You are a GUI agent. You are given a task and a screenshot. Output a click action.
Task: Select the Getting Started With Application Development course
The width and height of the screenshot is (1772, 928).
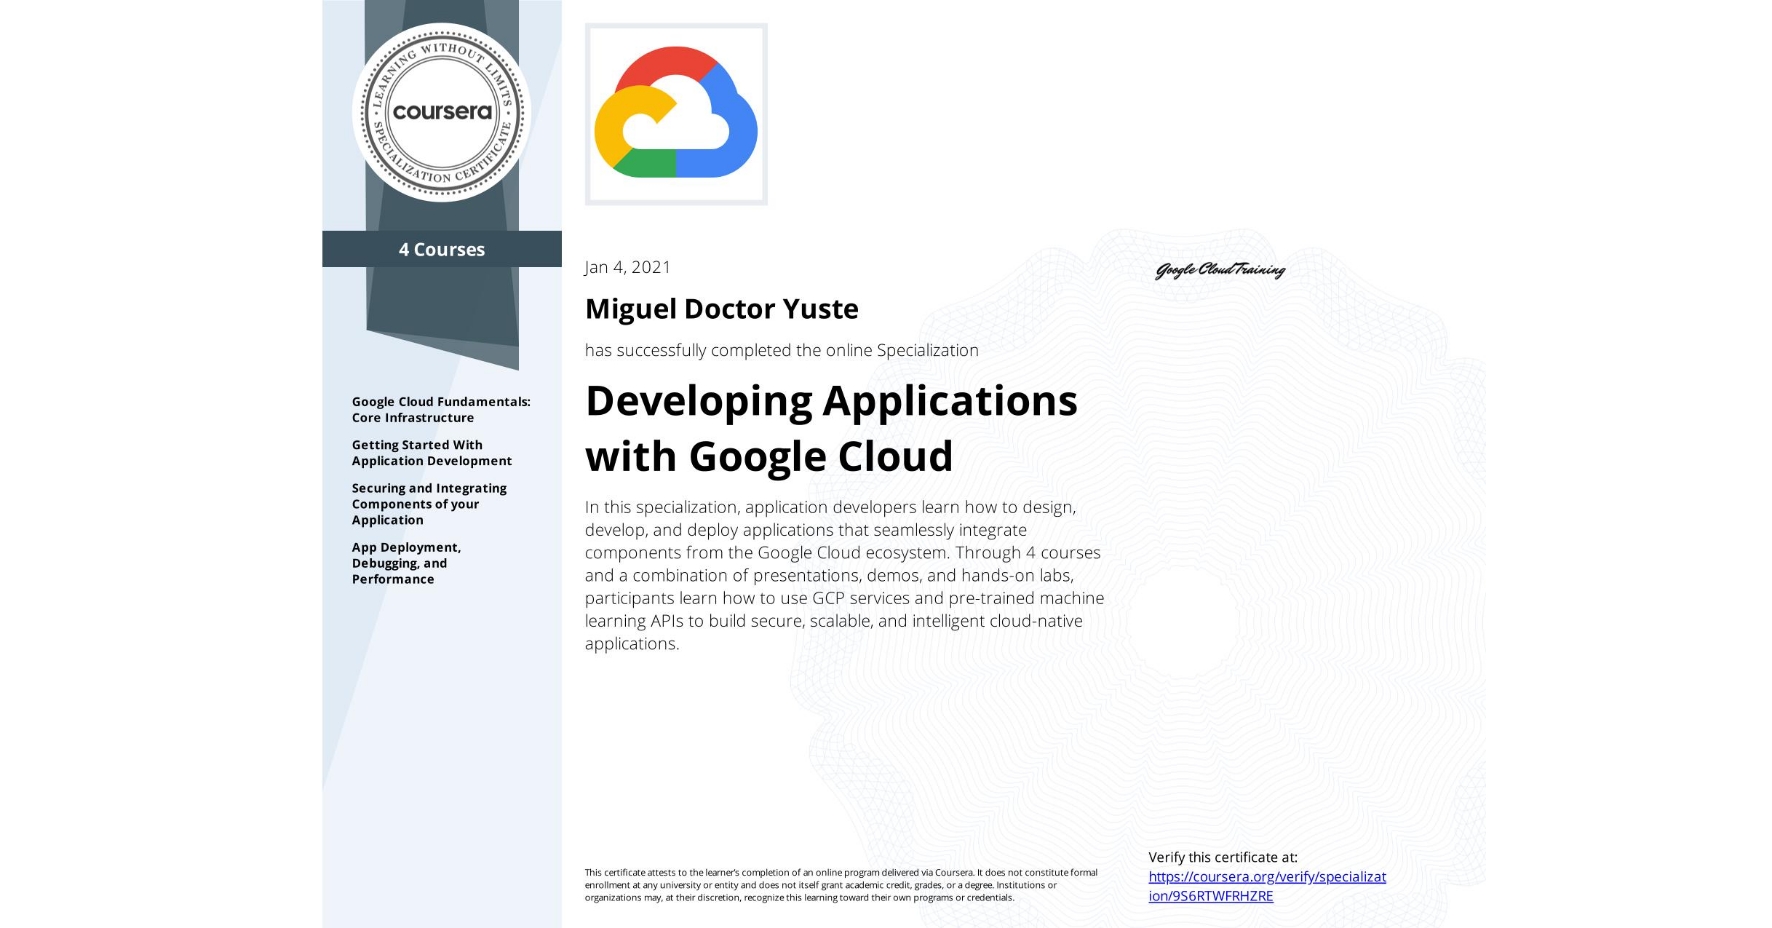pyautogui.click(x=432, y=453)
